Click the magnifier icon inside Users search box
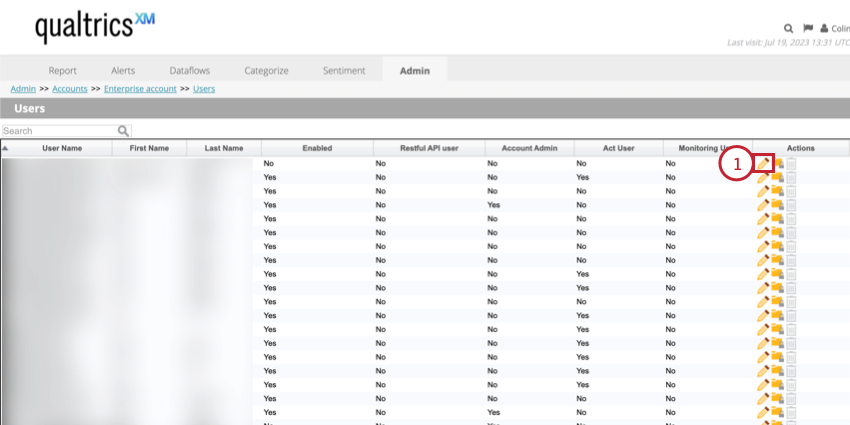Viewport: 850px width, 425px height. (x=124, y=131)
